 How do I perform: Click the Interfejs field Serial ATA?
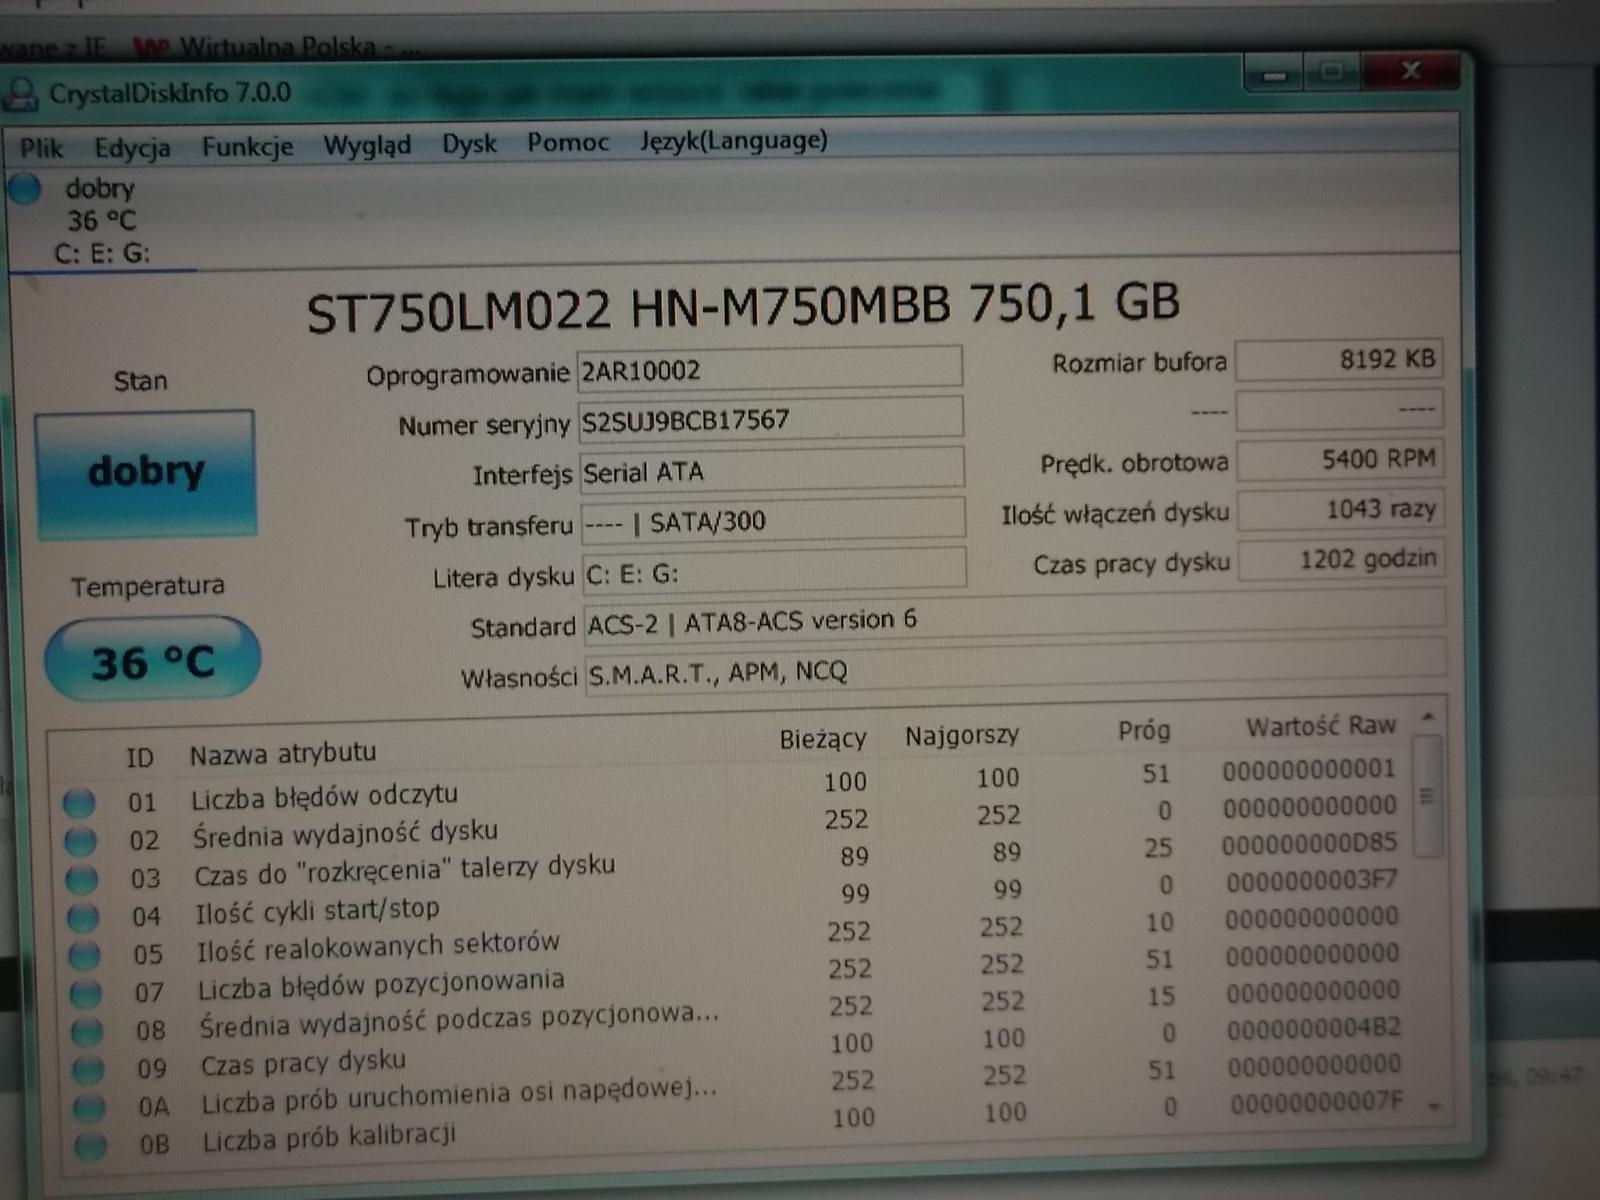(771, 471)
